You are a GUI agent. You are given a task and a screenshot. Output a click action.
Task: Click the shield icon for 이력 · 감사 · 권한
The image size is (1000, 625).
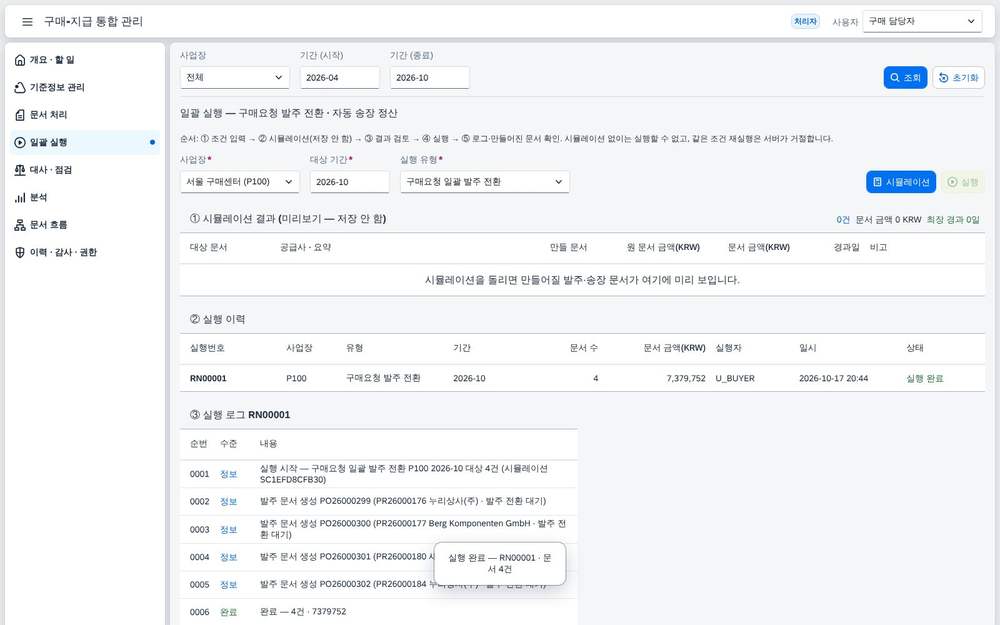tap(20, 252)
